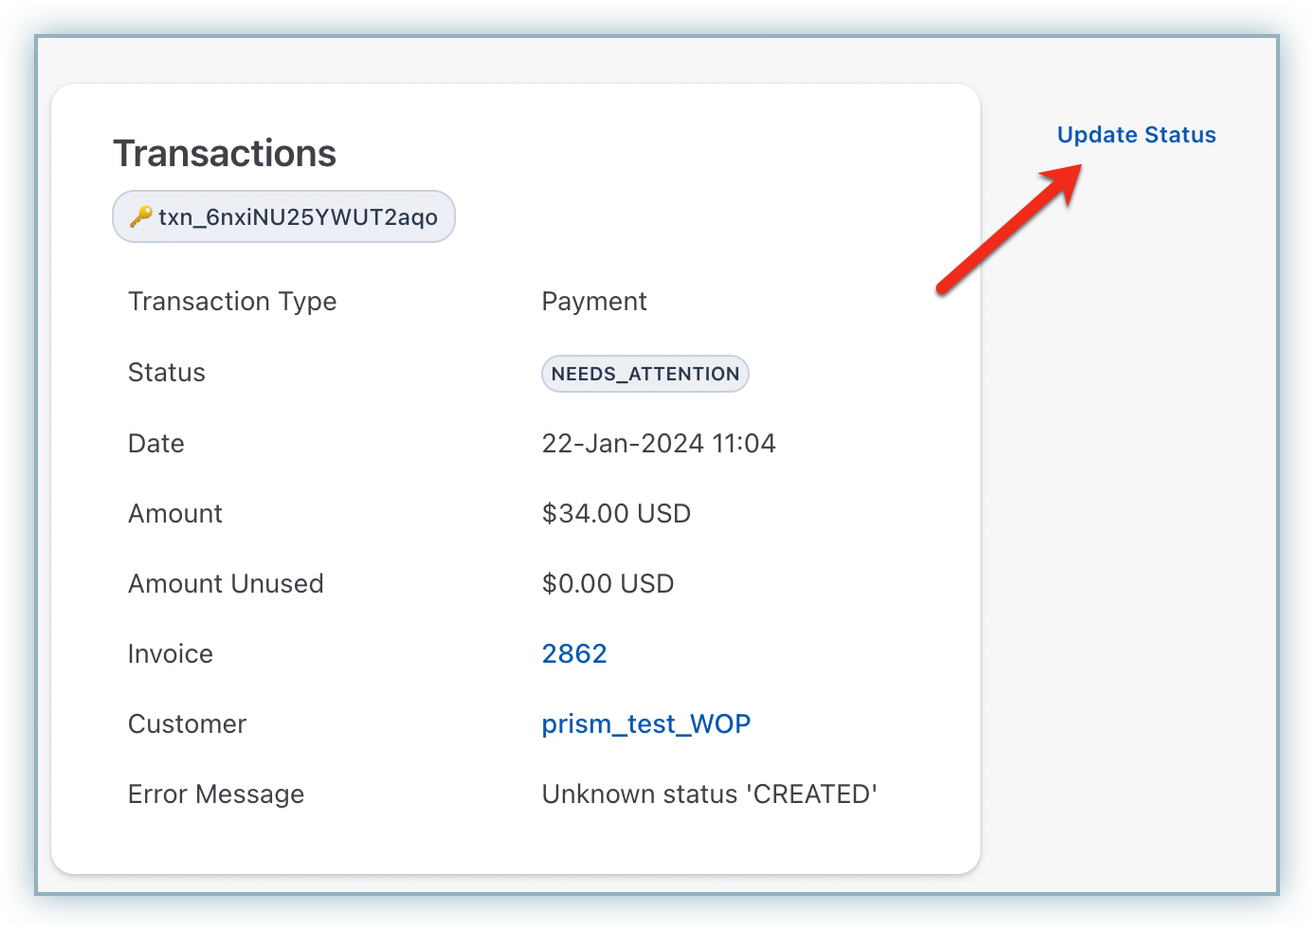Click the date value 22-Jan-2024 11:04
Screen dimensions: 1314x930
coord(658,444)
